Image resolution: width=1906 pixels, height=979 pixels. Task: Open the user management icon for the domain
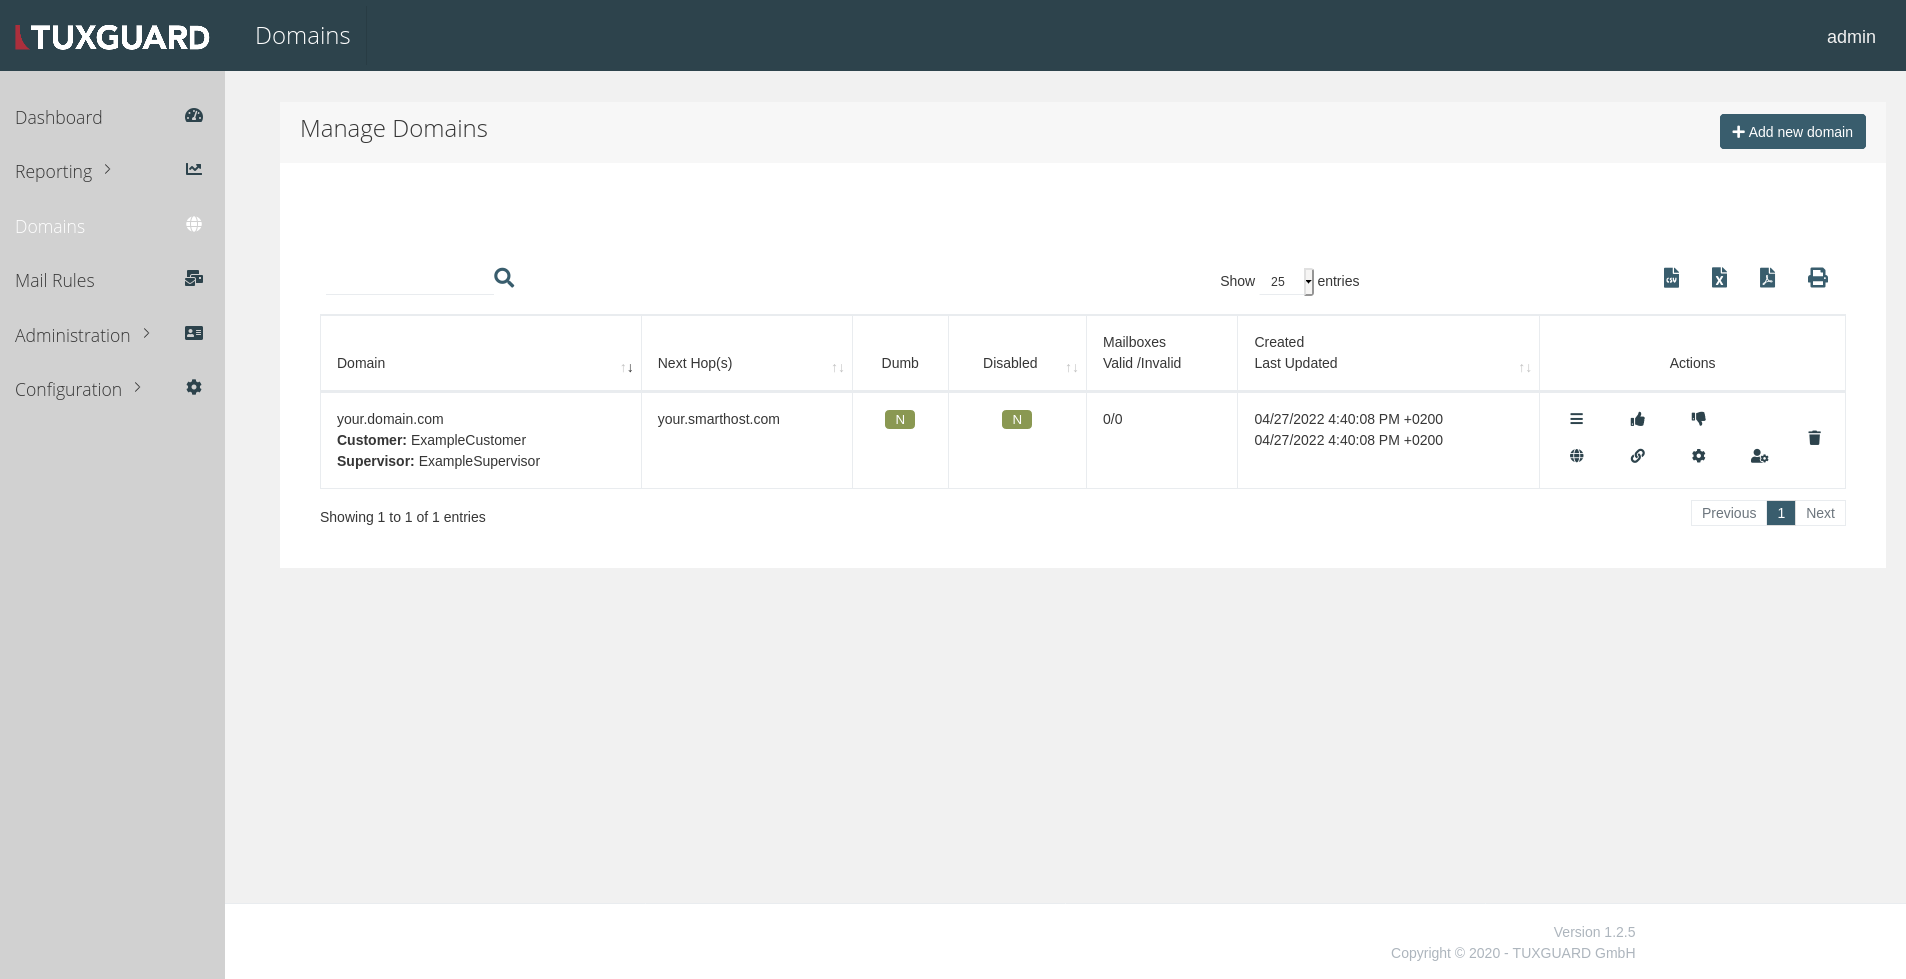pyautogui.click(x=1760, y=456)
